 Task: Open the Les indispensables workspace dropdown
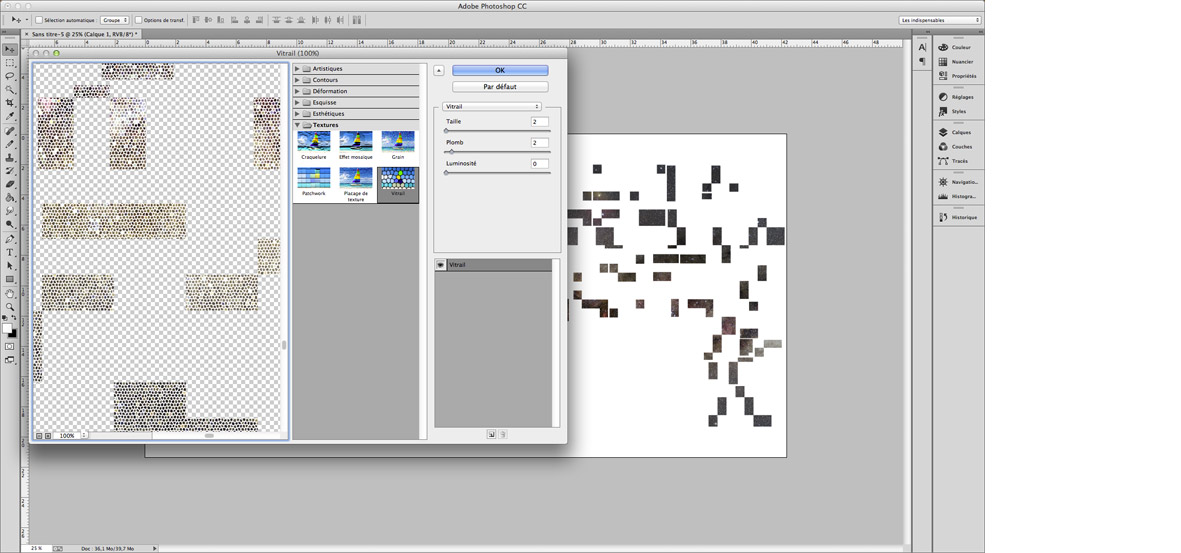(940, 20)
